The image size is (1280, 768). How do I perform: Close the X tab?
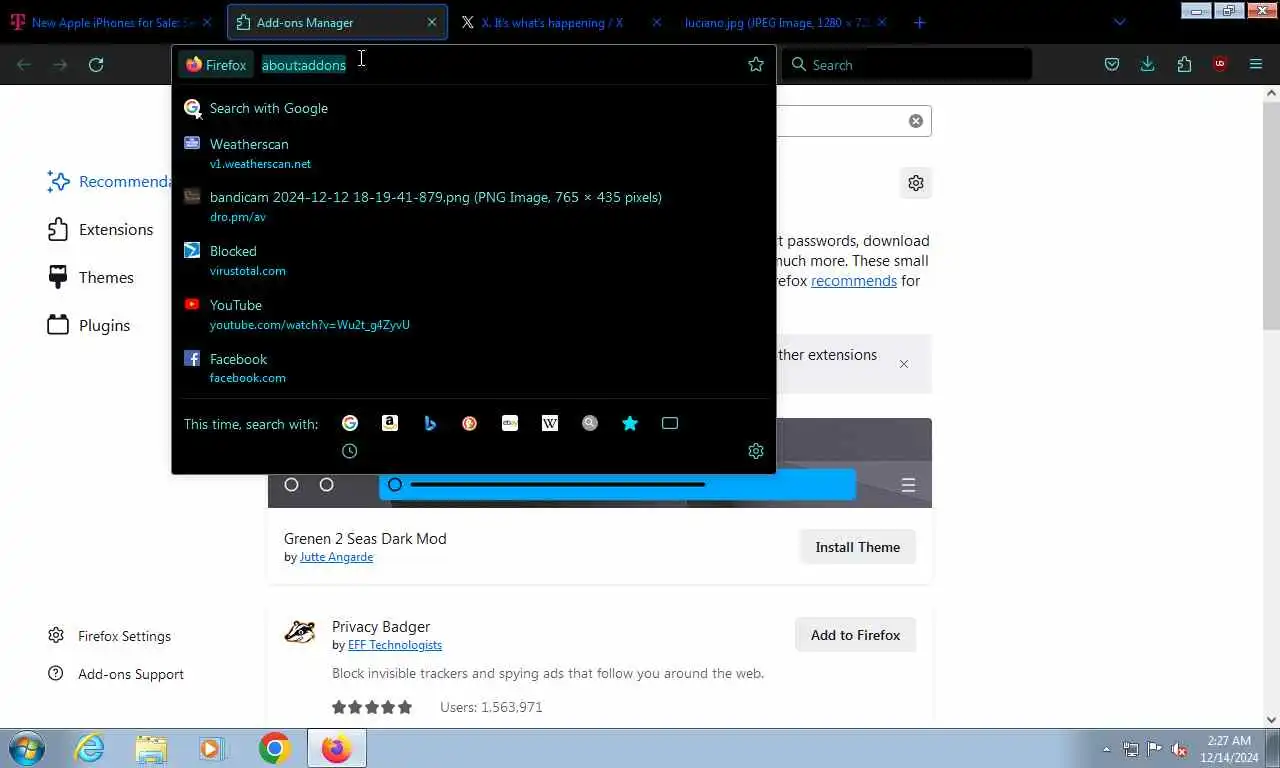tap(657, 22)
